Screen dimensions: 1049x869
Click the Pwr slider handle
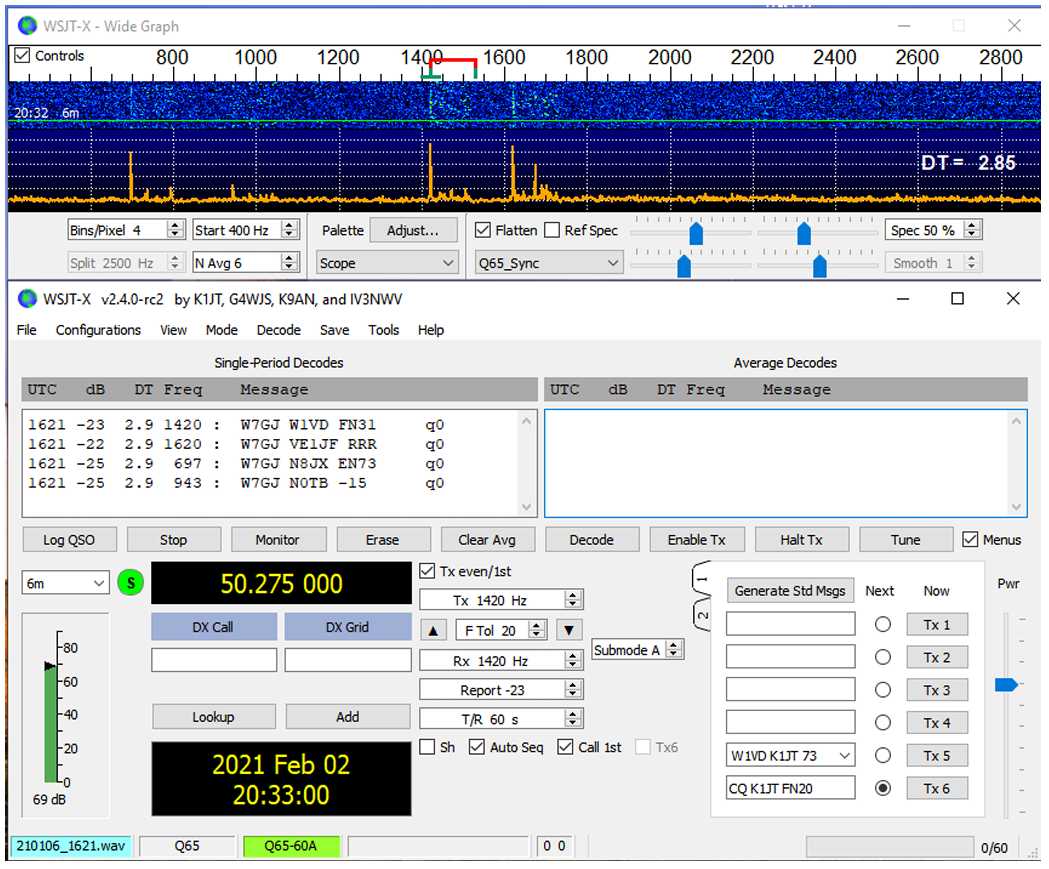pos(1006,684)
